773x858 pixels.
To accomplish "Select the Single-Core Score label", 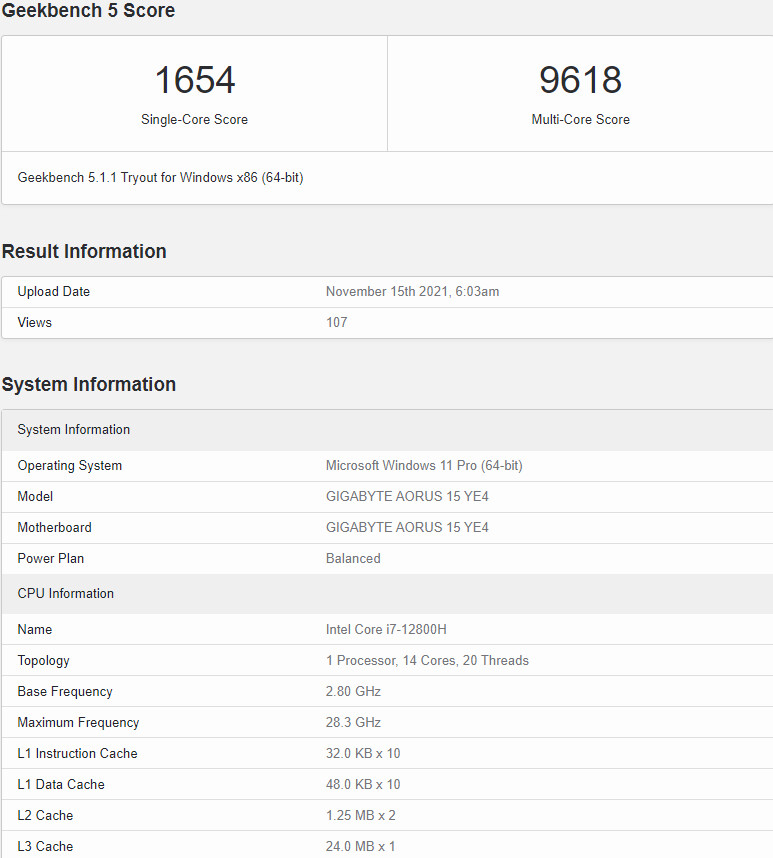I will [x=194, y=119].
